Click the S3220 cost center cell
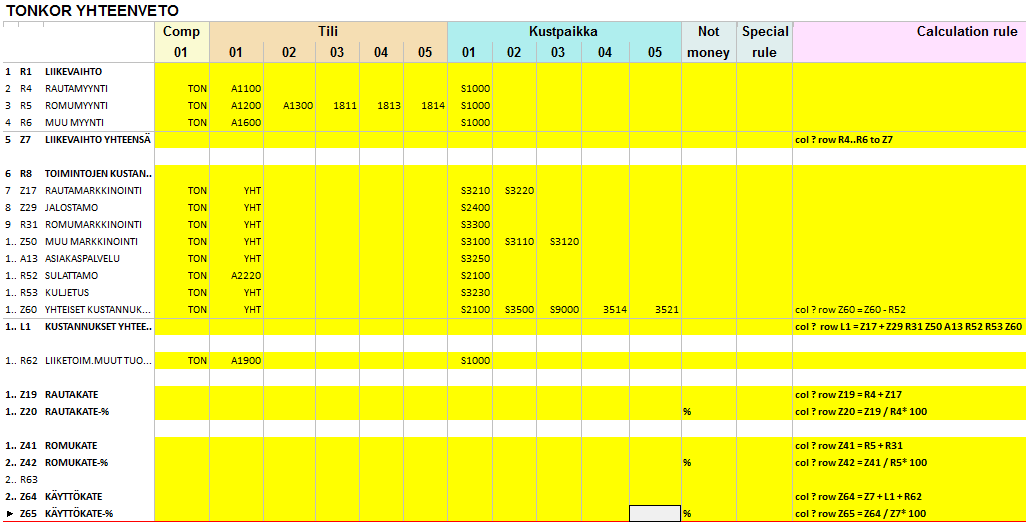This screenshot has width=1032, height=530. pos(520,191)
